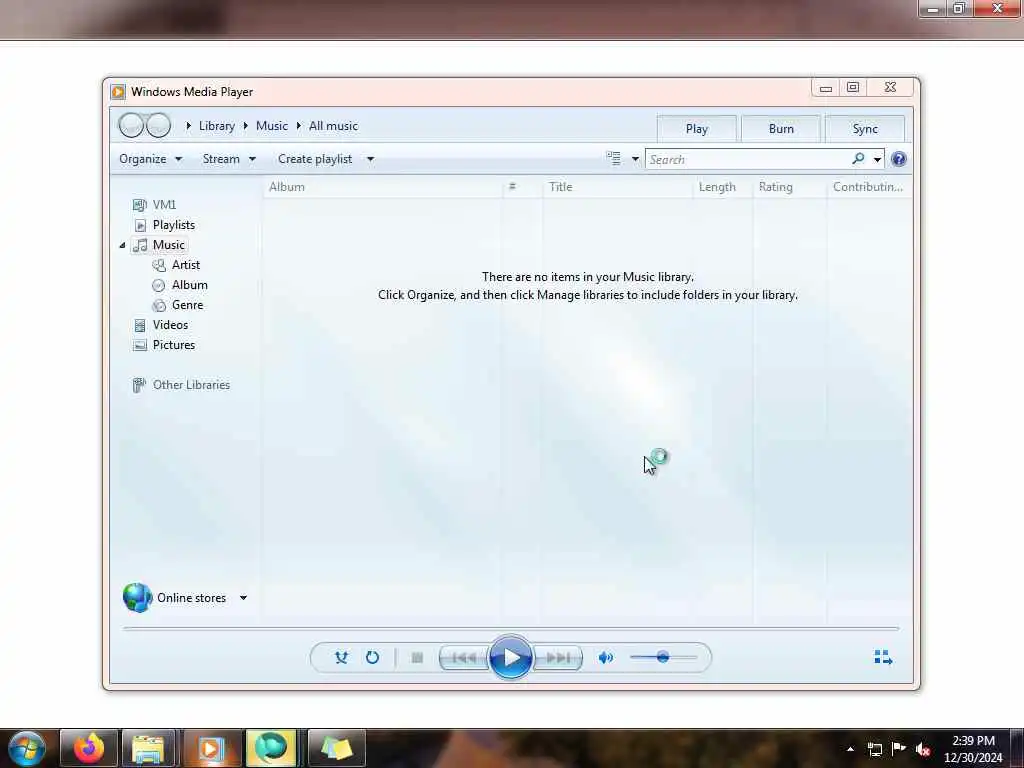Launch Firefox from taskbar

(x=89, y=748)
